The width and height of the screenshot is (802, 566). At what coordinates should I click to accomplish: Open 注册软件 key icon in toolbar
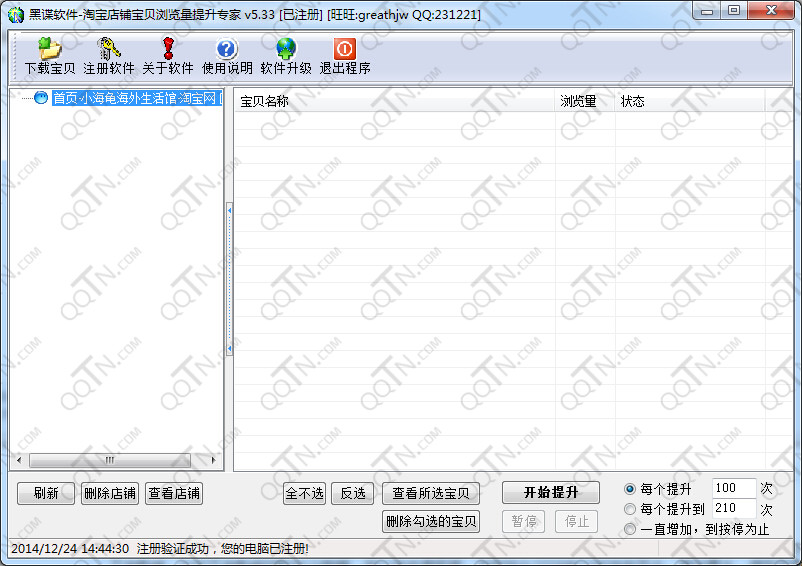[109, 49]
